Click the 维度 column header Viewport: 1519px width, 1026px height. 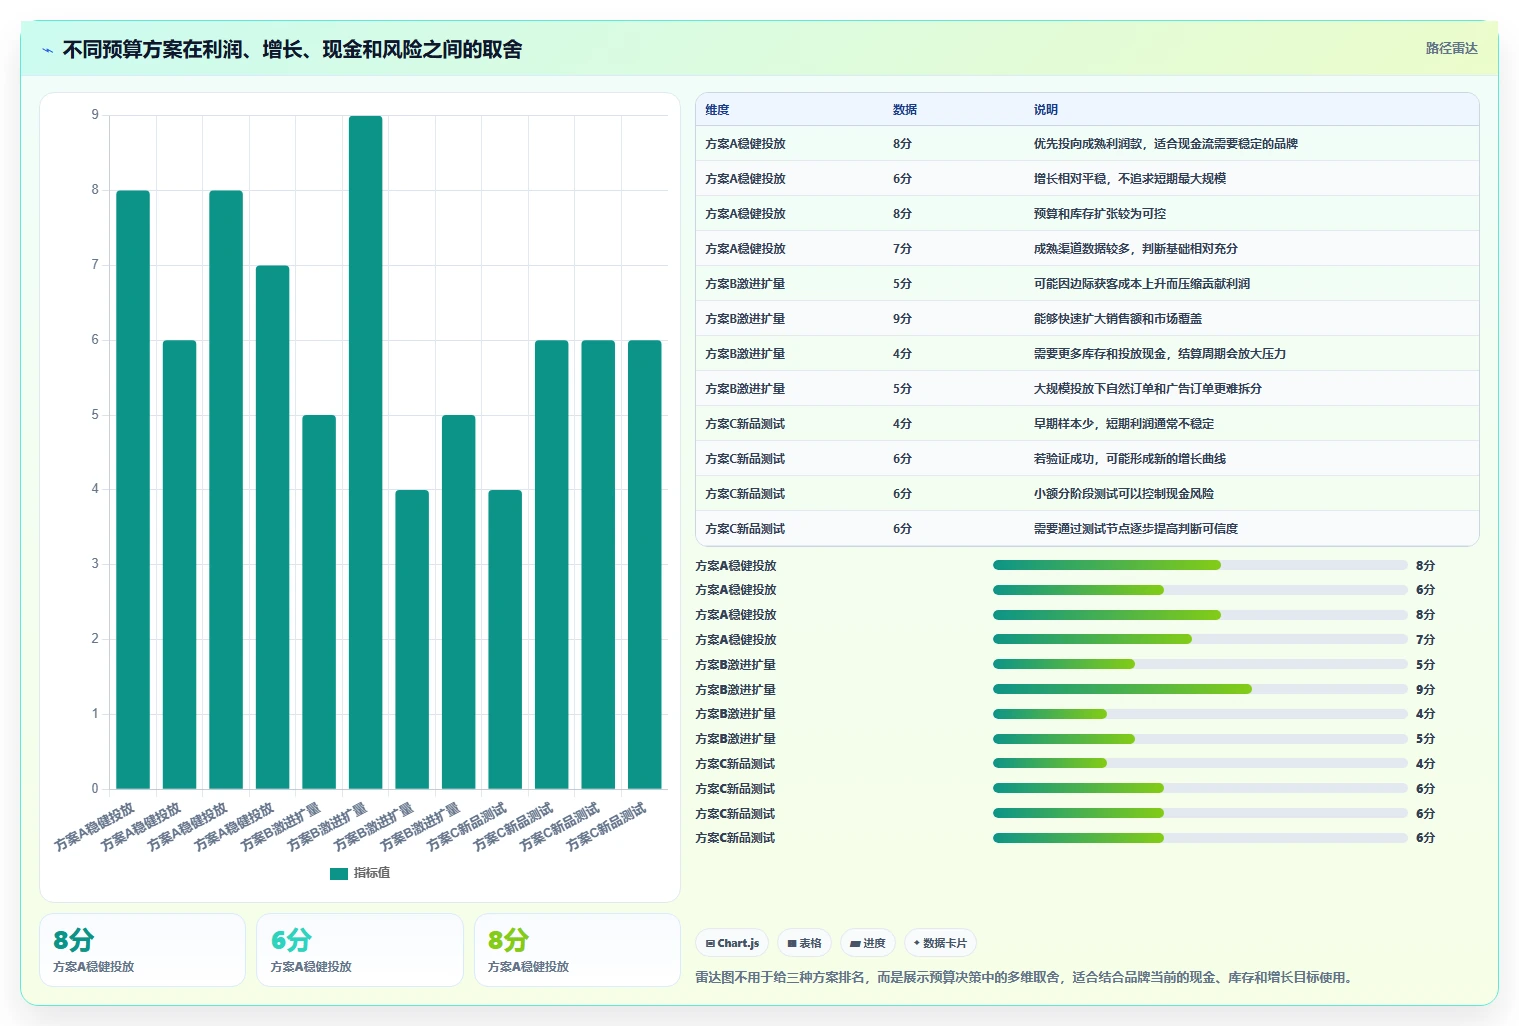717,110
